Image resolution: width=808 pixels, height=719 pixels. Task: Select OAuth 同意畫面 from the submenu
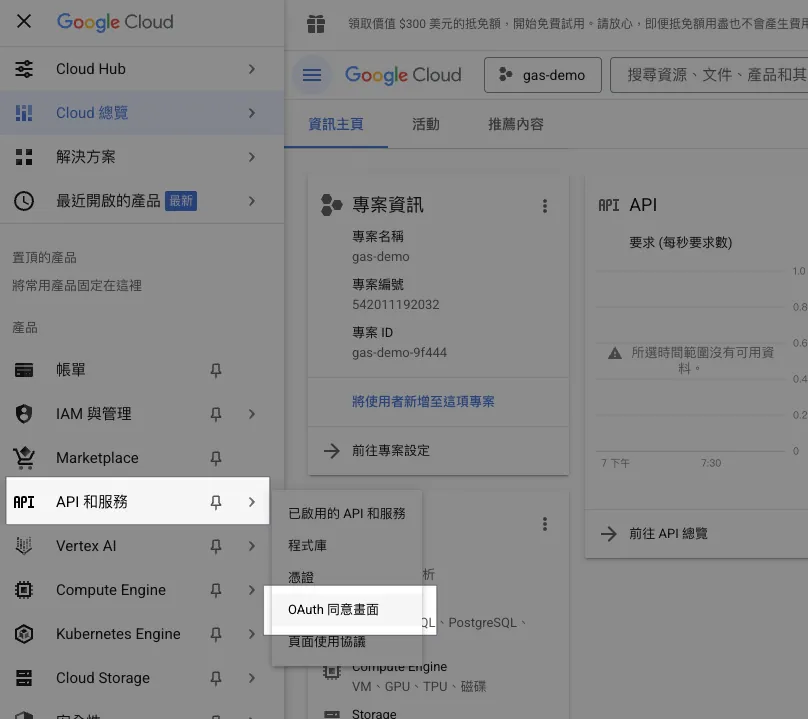click(x=333, y=609)
